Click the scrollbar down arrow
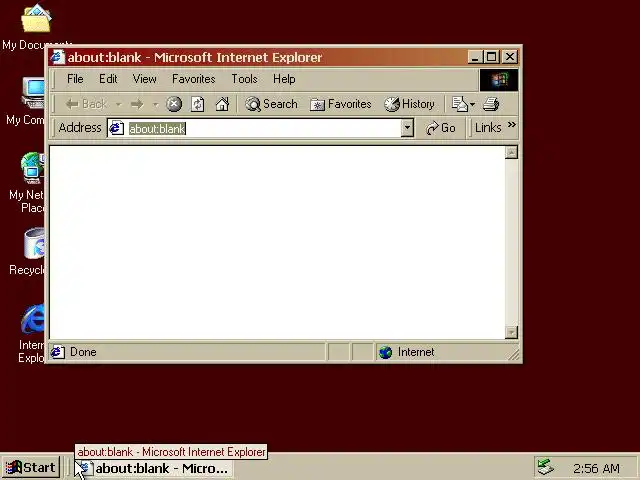The height and width of the screenshot is (480, 640). coord(511,332)
